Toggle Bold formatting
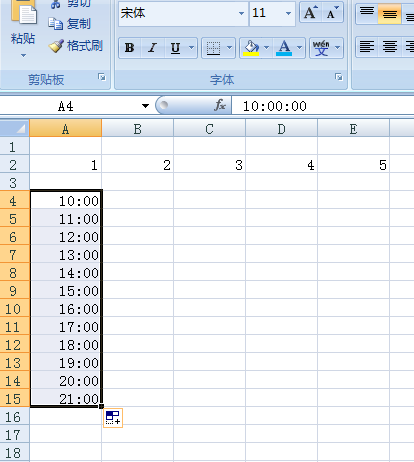This screenshot has width=414, height=462. [x=130, y=48]
